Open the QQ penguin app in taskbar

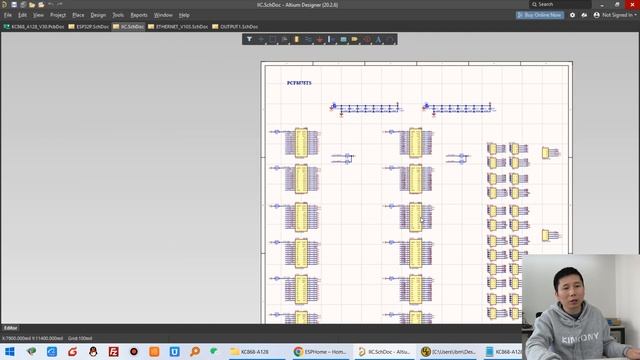93,351
